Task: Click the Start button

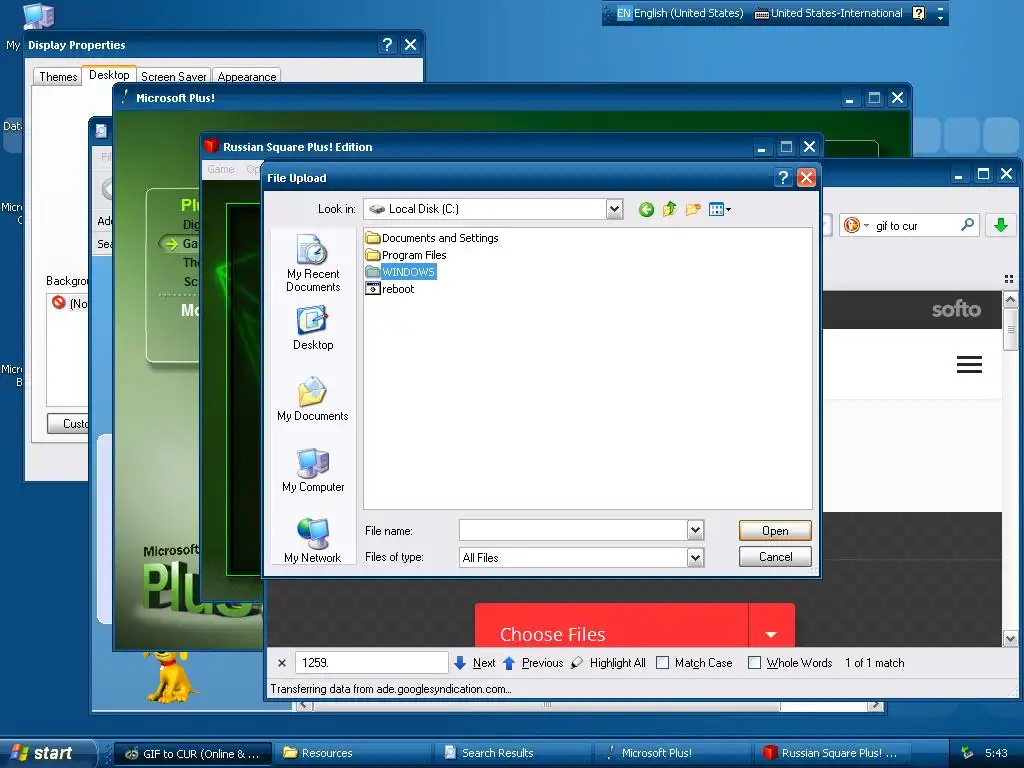Action: point(46,753)
